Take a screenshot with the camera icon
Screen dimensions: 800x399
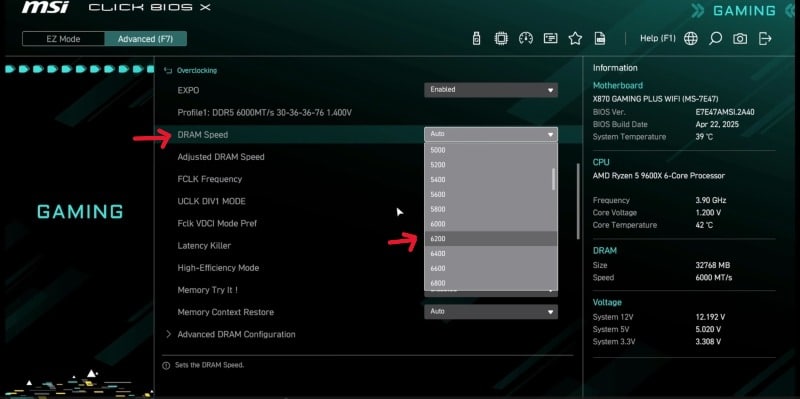pos(740,39)
